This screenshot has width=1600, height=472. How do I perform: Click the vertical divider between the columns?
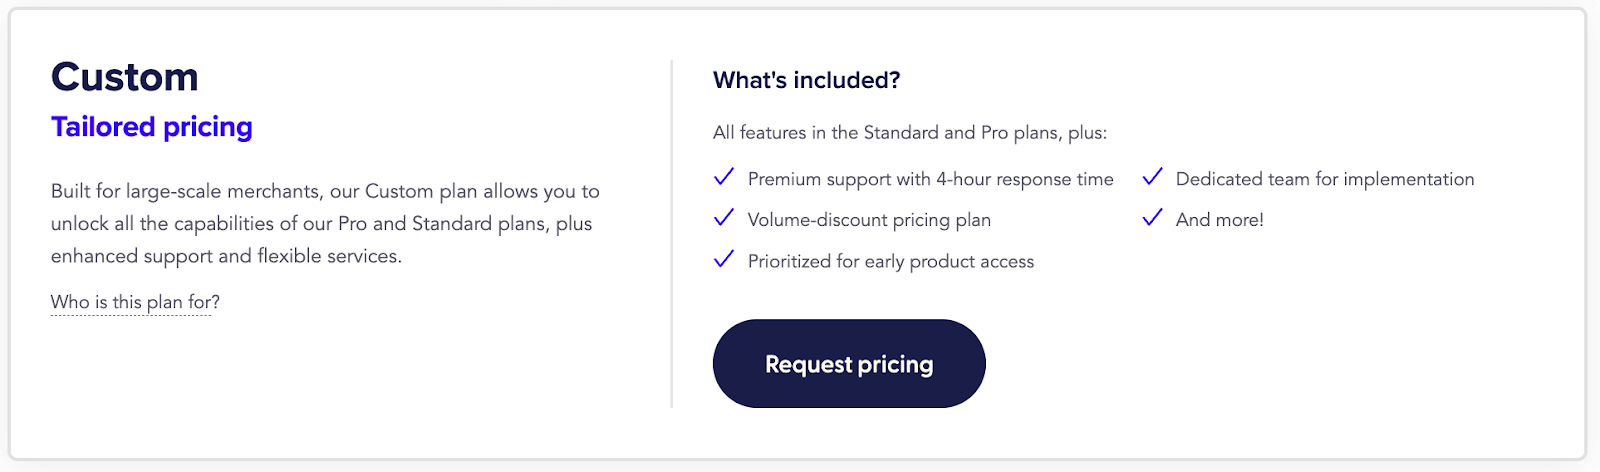[672, 234]
